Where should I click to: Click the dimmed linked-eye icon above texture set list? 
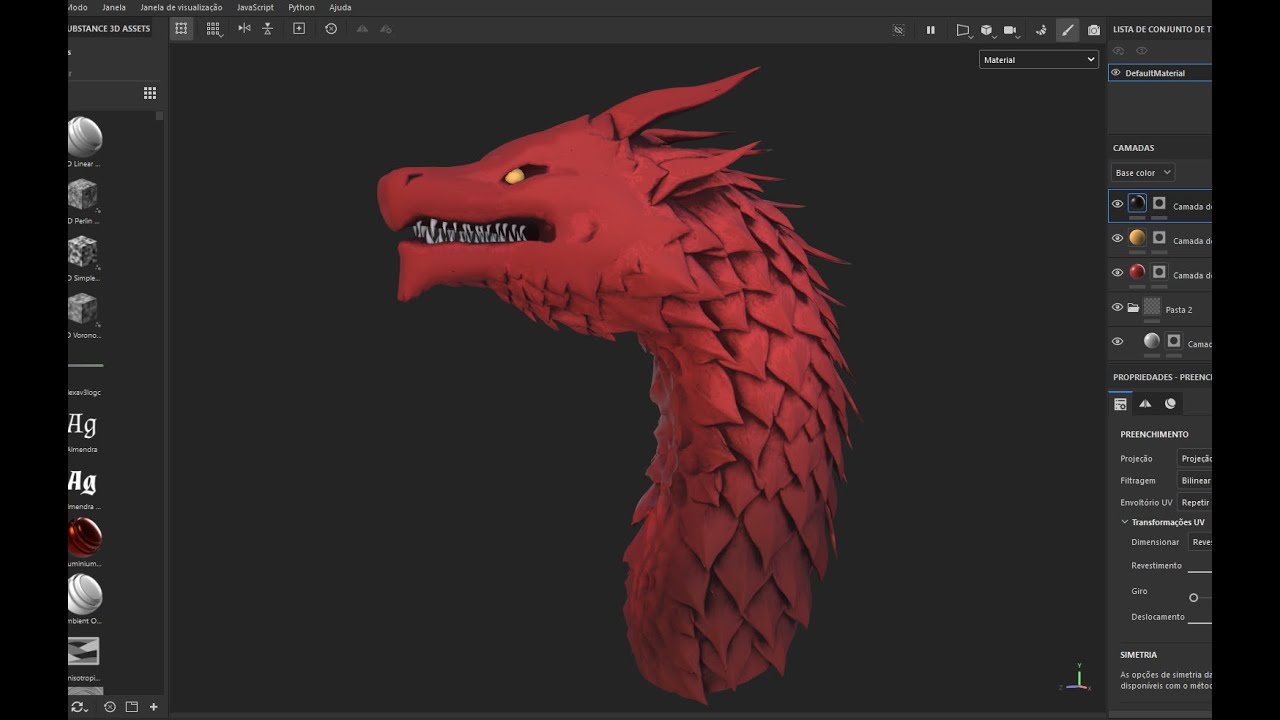point(1119,51)
